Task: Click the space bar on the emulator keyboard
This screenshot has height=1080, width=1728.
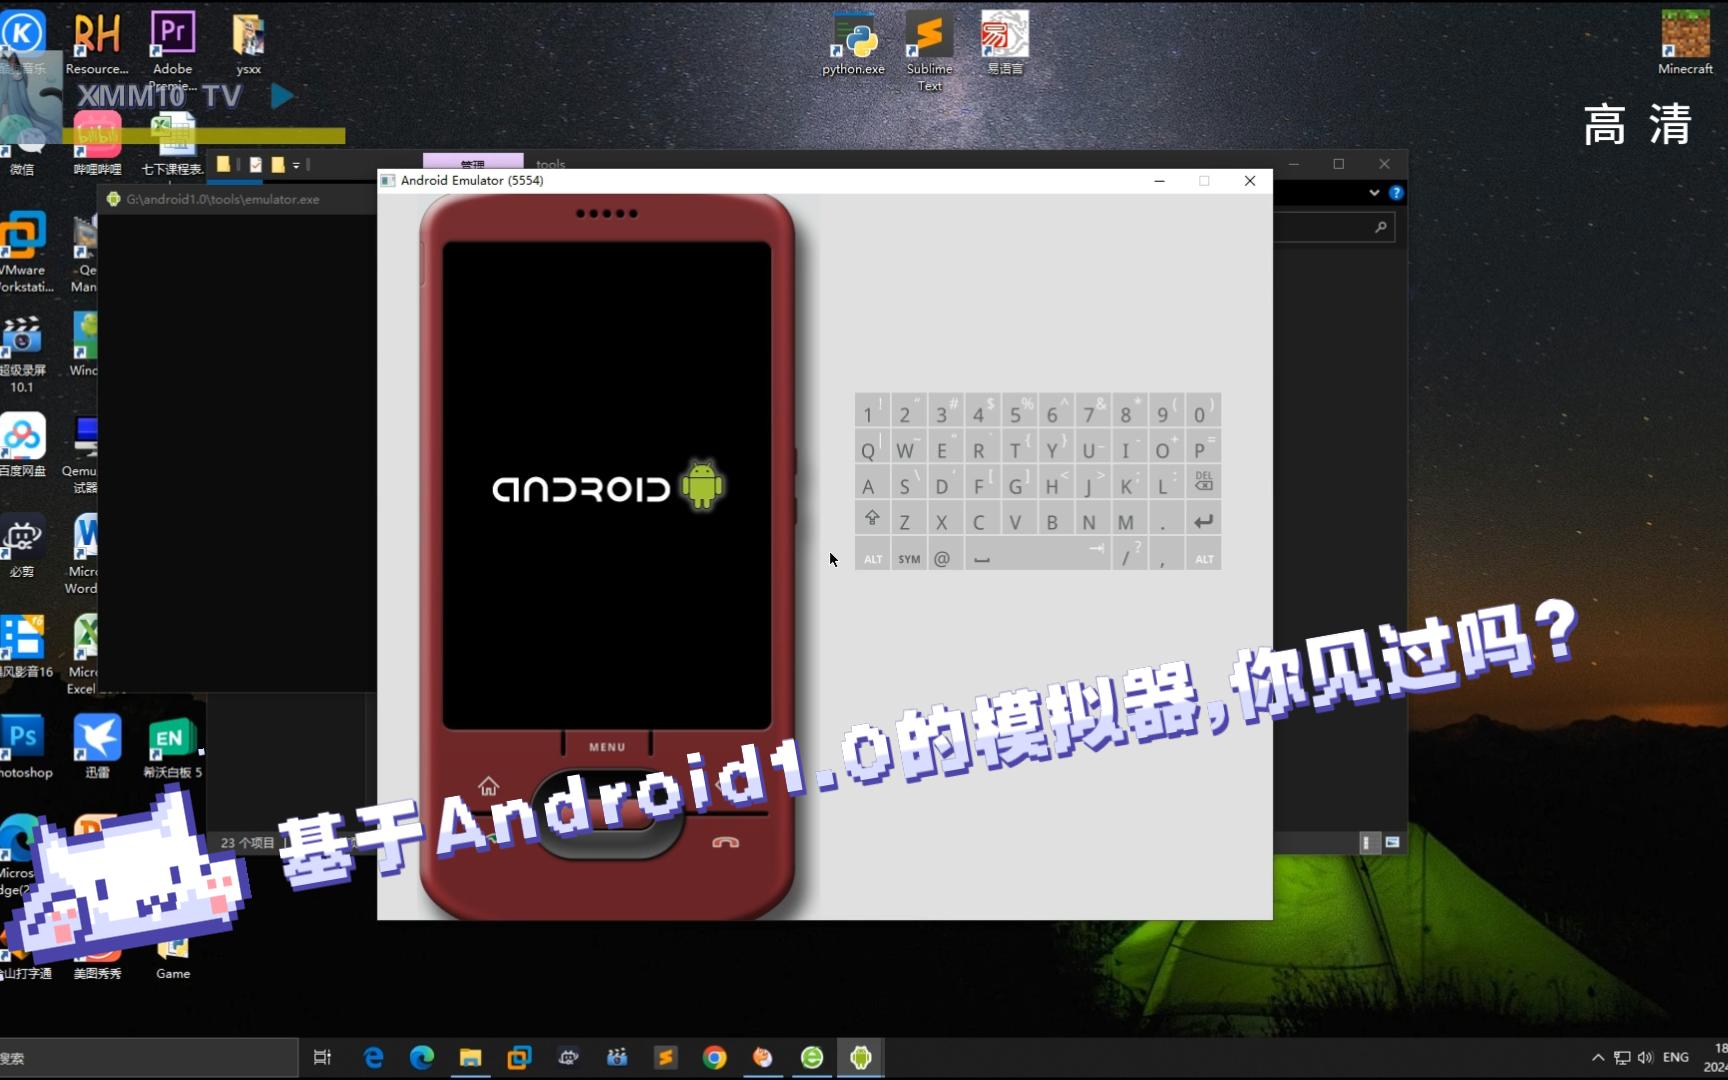Action: pos(1037,556)
